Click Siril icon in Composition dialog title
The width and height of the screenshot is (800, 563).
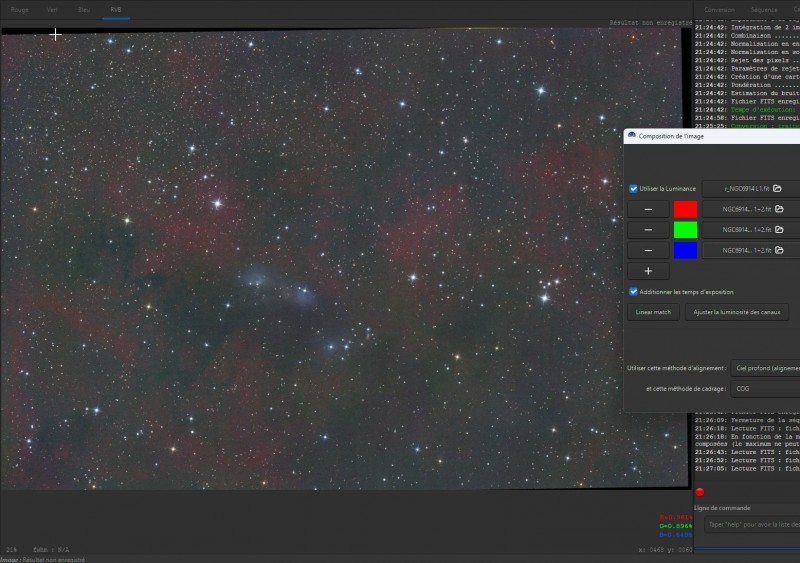[632, 136]
